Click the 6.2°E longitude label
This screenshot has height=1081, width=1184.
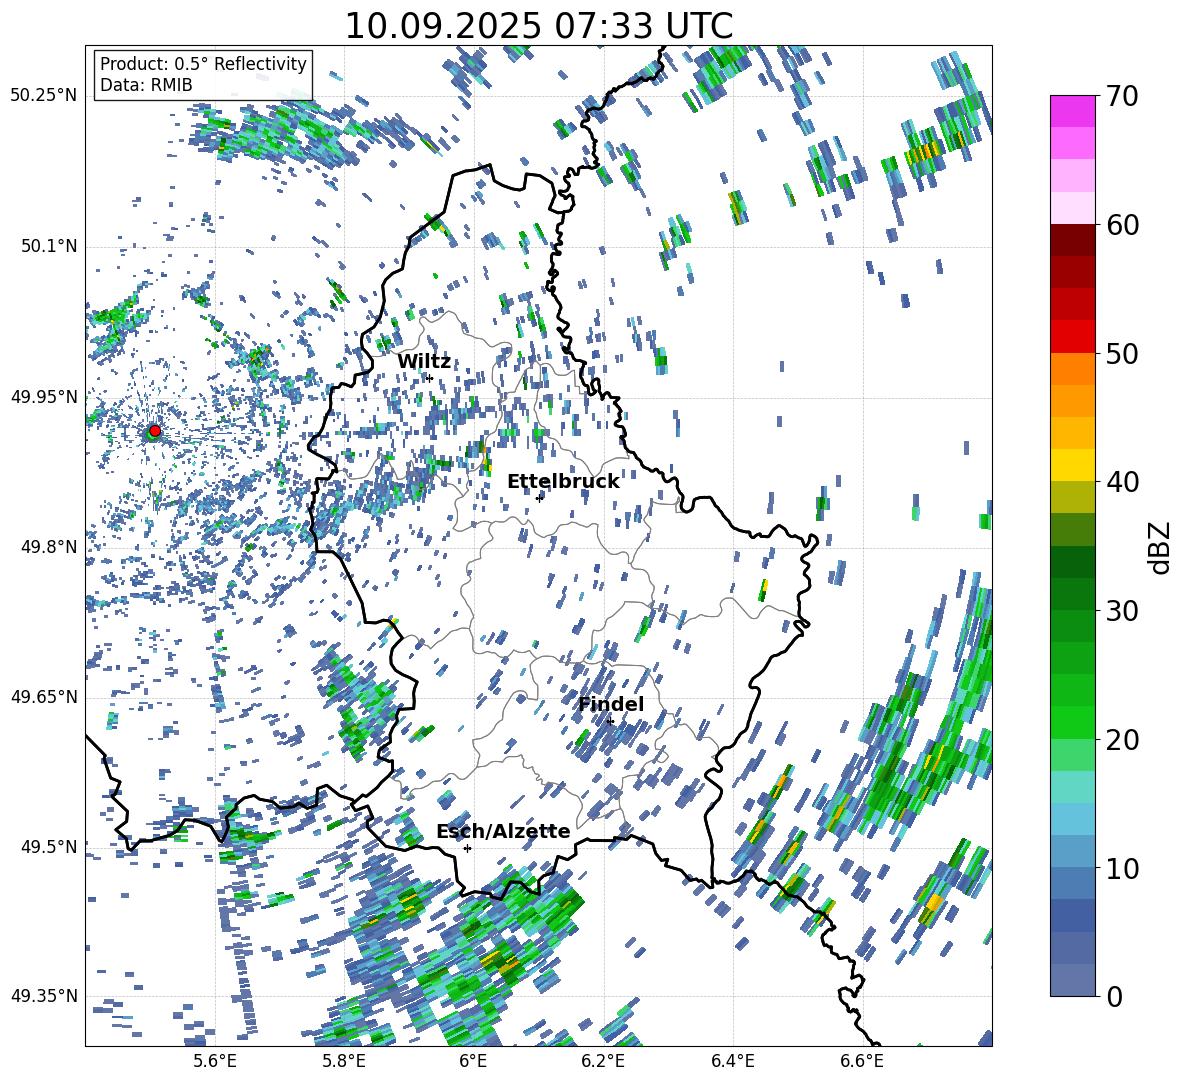click(x=603, y=1061)
